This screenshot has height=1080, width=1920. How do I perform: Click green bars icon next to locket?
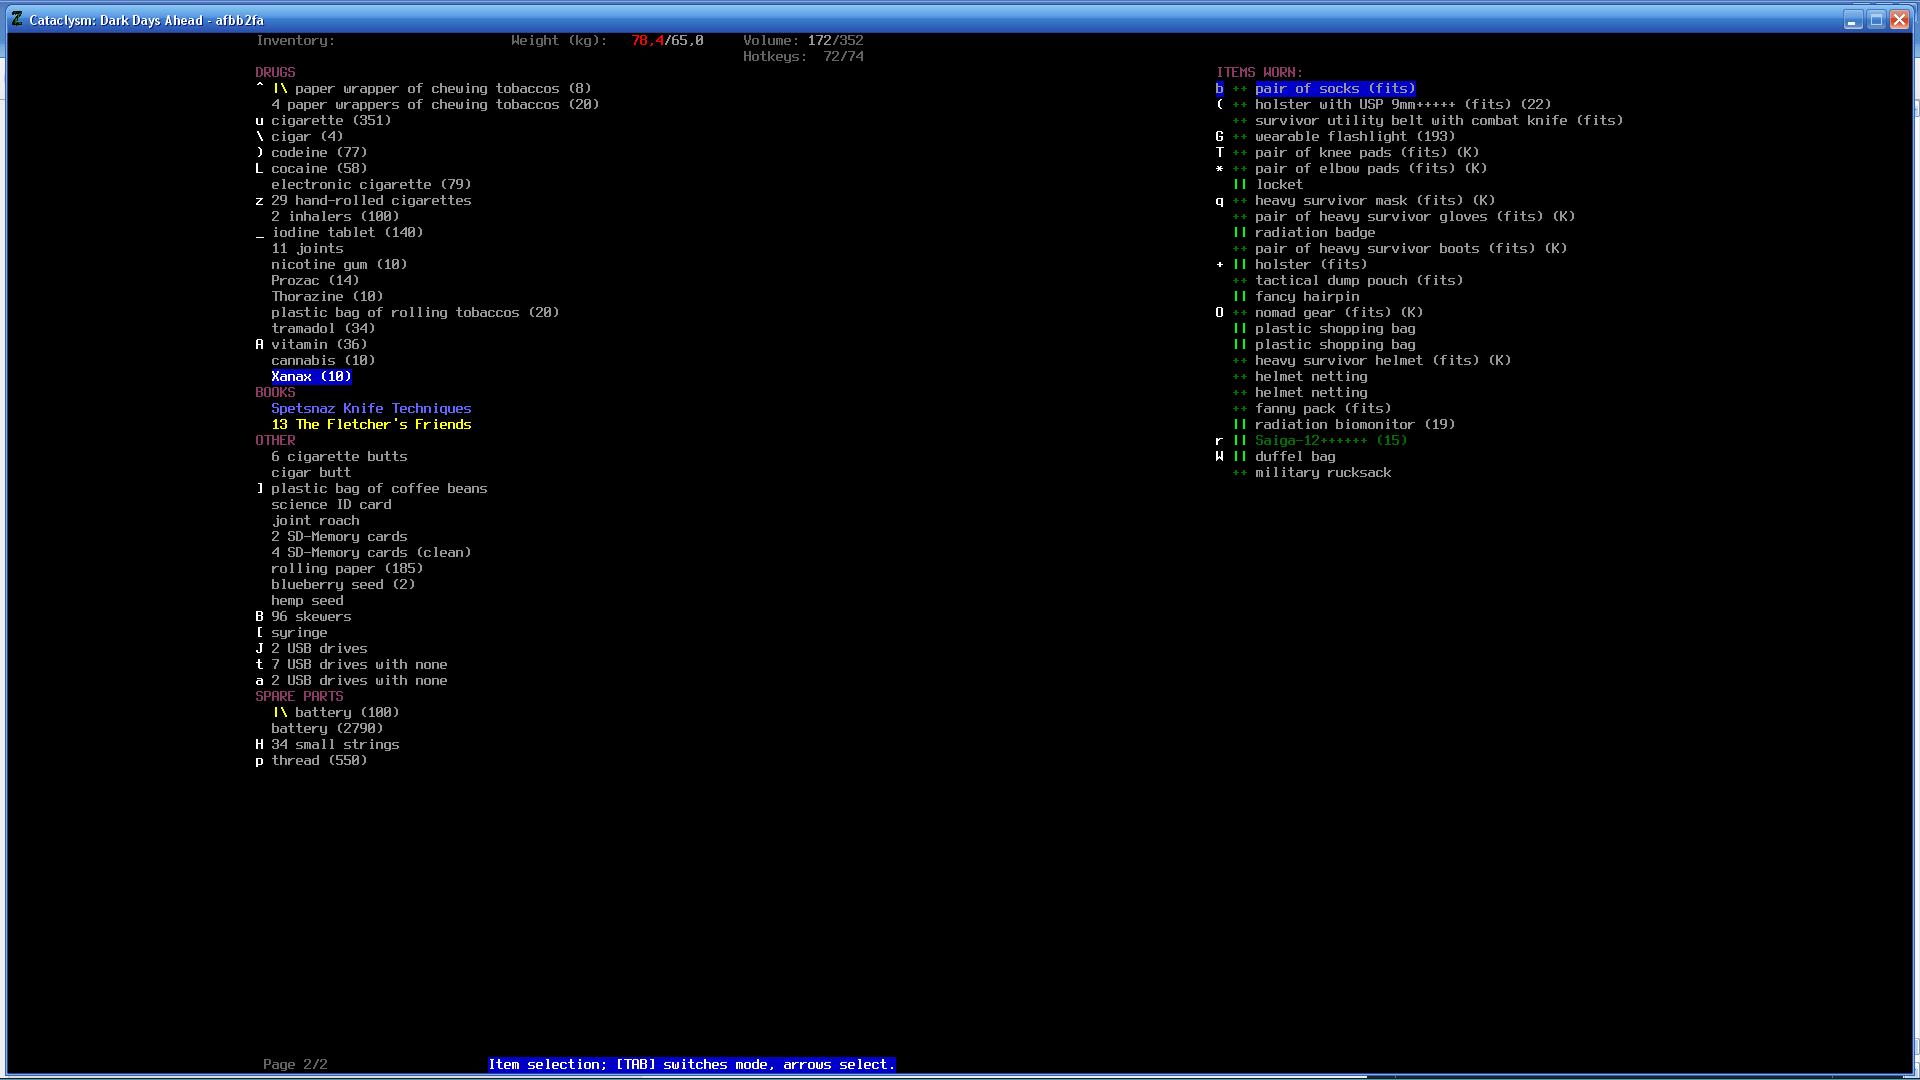[x=1240, y=185]
